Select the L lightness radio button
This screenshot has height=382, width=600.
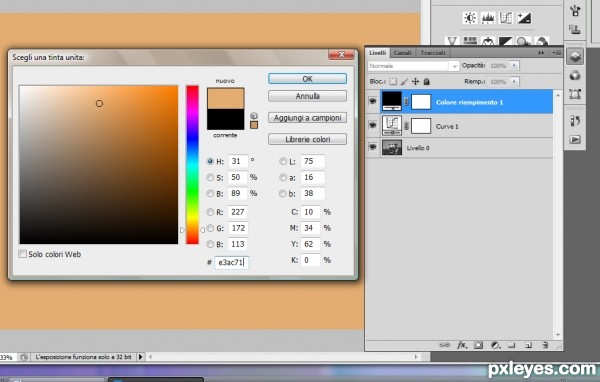[x=283, y=161]
